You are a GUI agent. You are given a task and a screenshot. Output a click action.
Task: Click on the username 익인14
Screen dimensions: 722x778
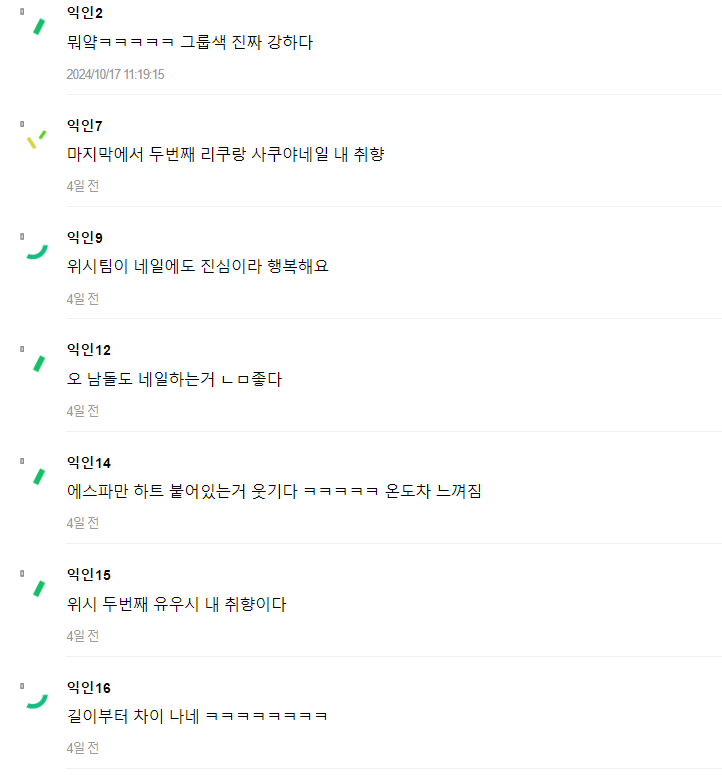[x=89, y=462]
